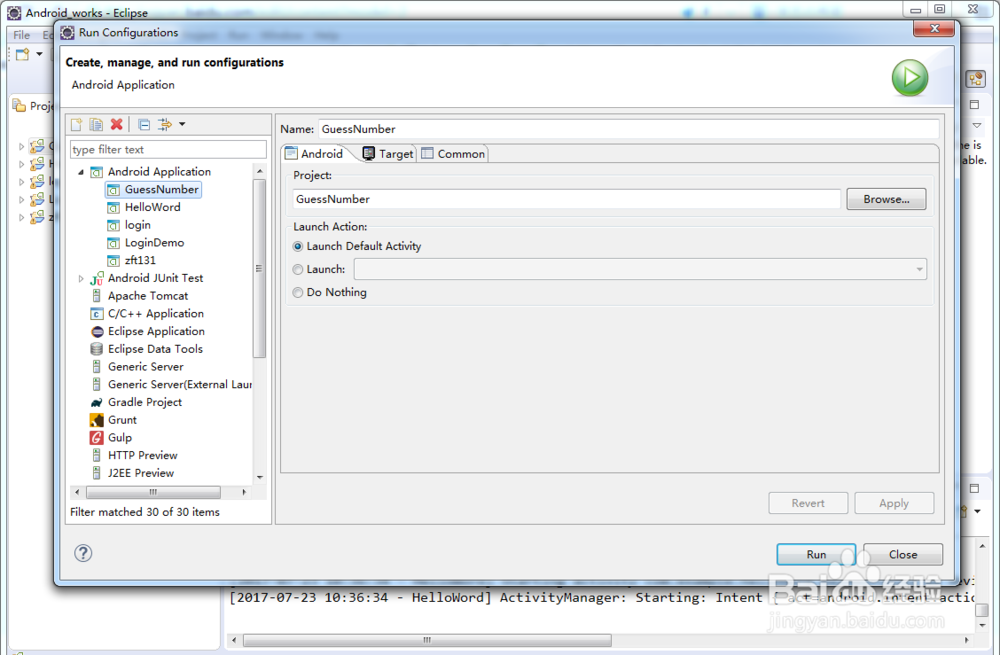Open the filter options dropdown arrow
The height and width of the screenshot is (655, 1000).
[182, 124]
